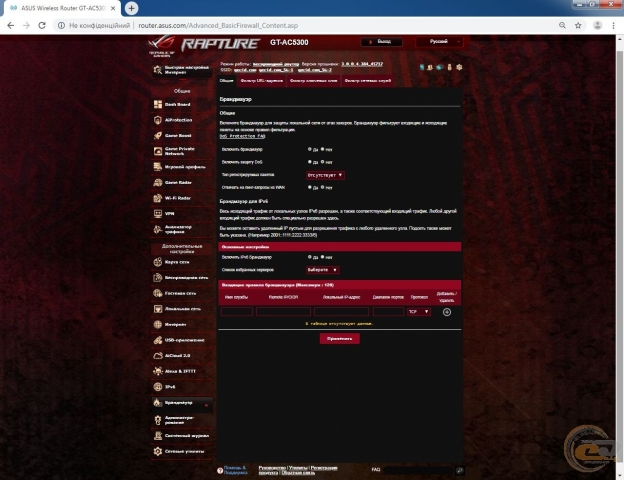The height and width of the screenshot is (480, 624).
Task: Open Wi-Fi Radar in the sidebar
Action: (181, 198)
